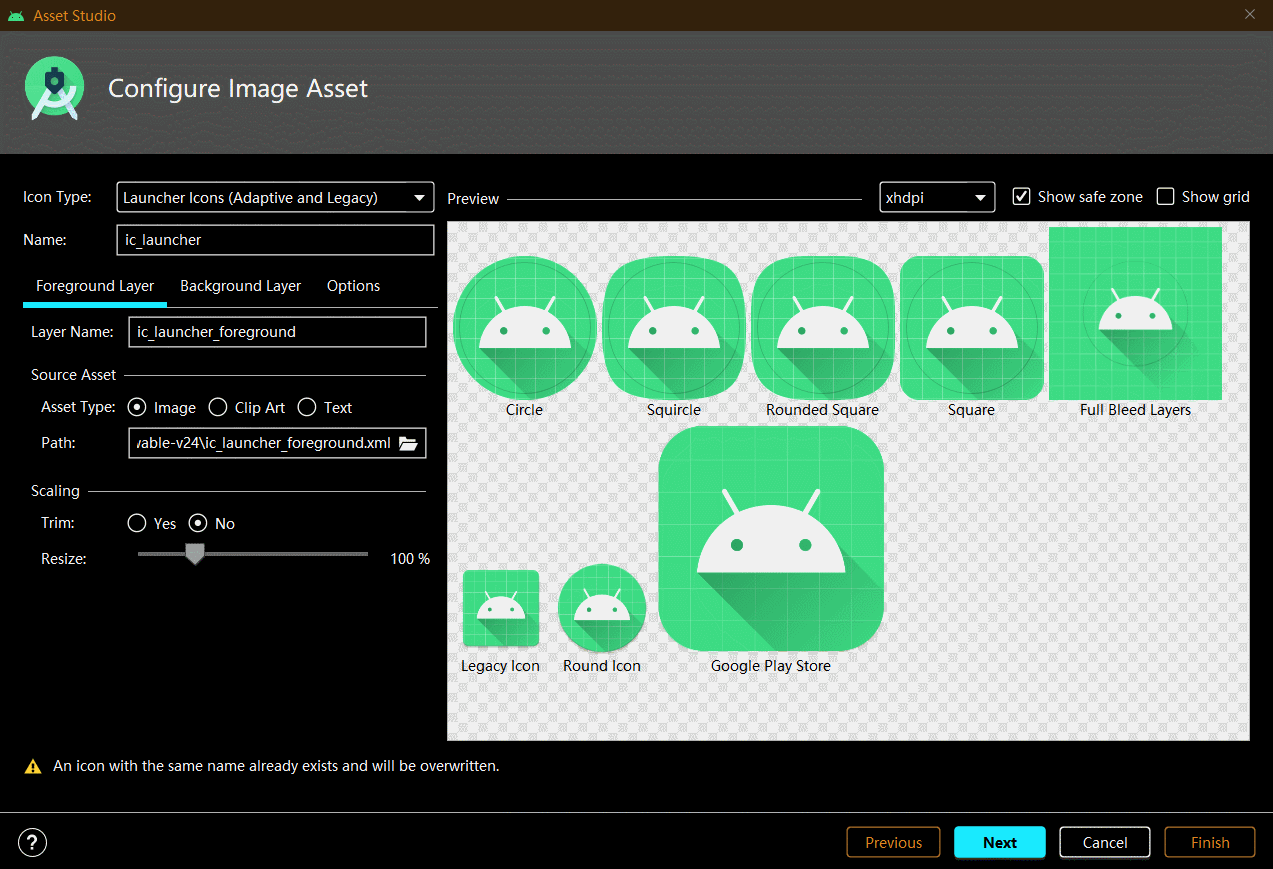Choose Clip Art asset type radio button

pos(217,407)
